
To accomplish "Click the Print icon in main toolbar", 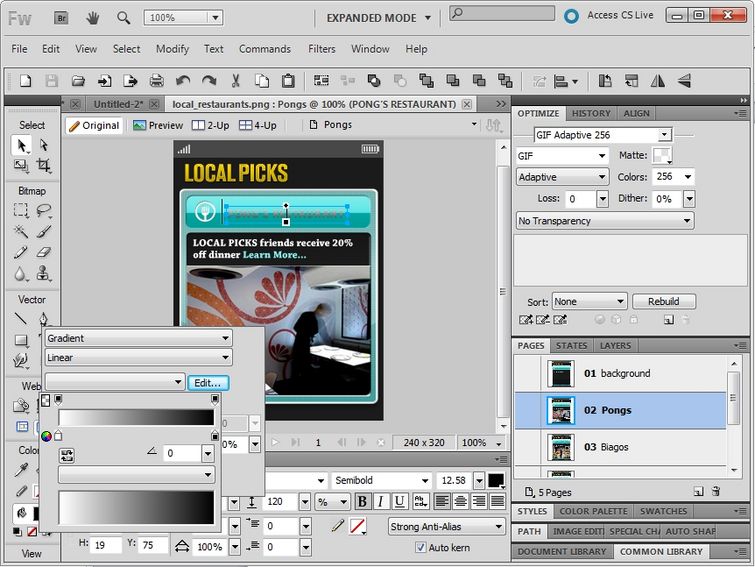I will coord(156,81).
